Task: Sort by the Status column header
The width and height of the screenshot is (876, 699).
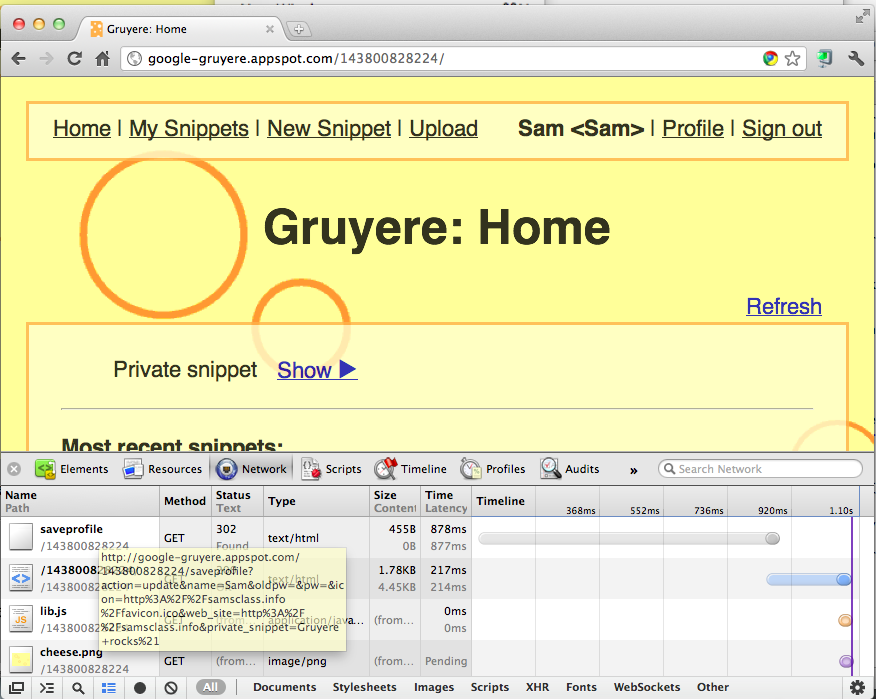Action: [237, 501]
